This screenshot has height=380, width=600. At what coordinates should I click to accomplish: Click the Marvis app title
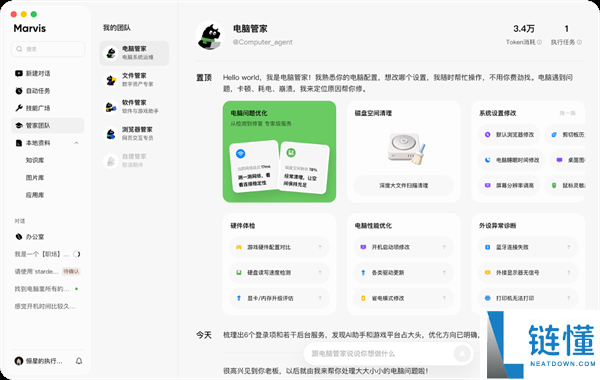(29, 28)
